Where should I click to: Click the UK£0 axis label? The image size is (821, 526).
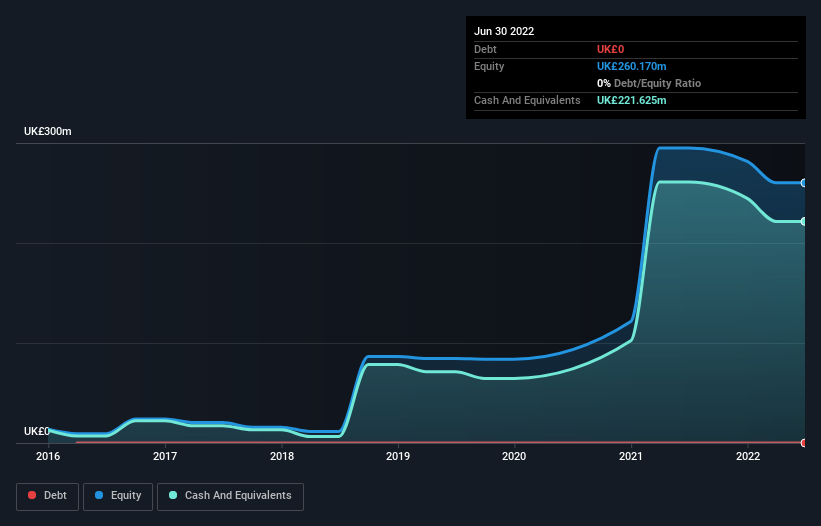point(37,431)
